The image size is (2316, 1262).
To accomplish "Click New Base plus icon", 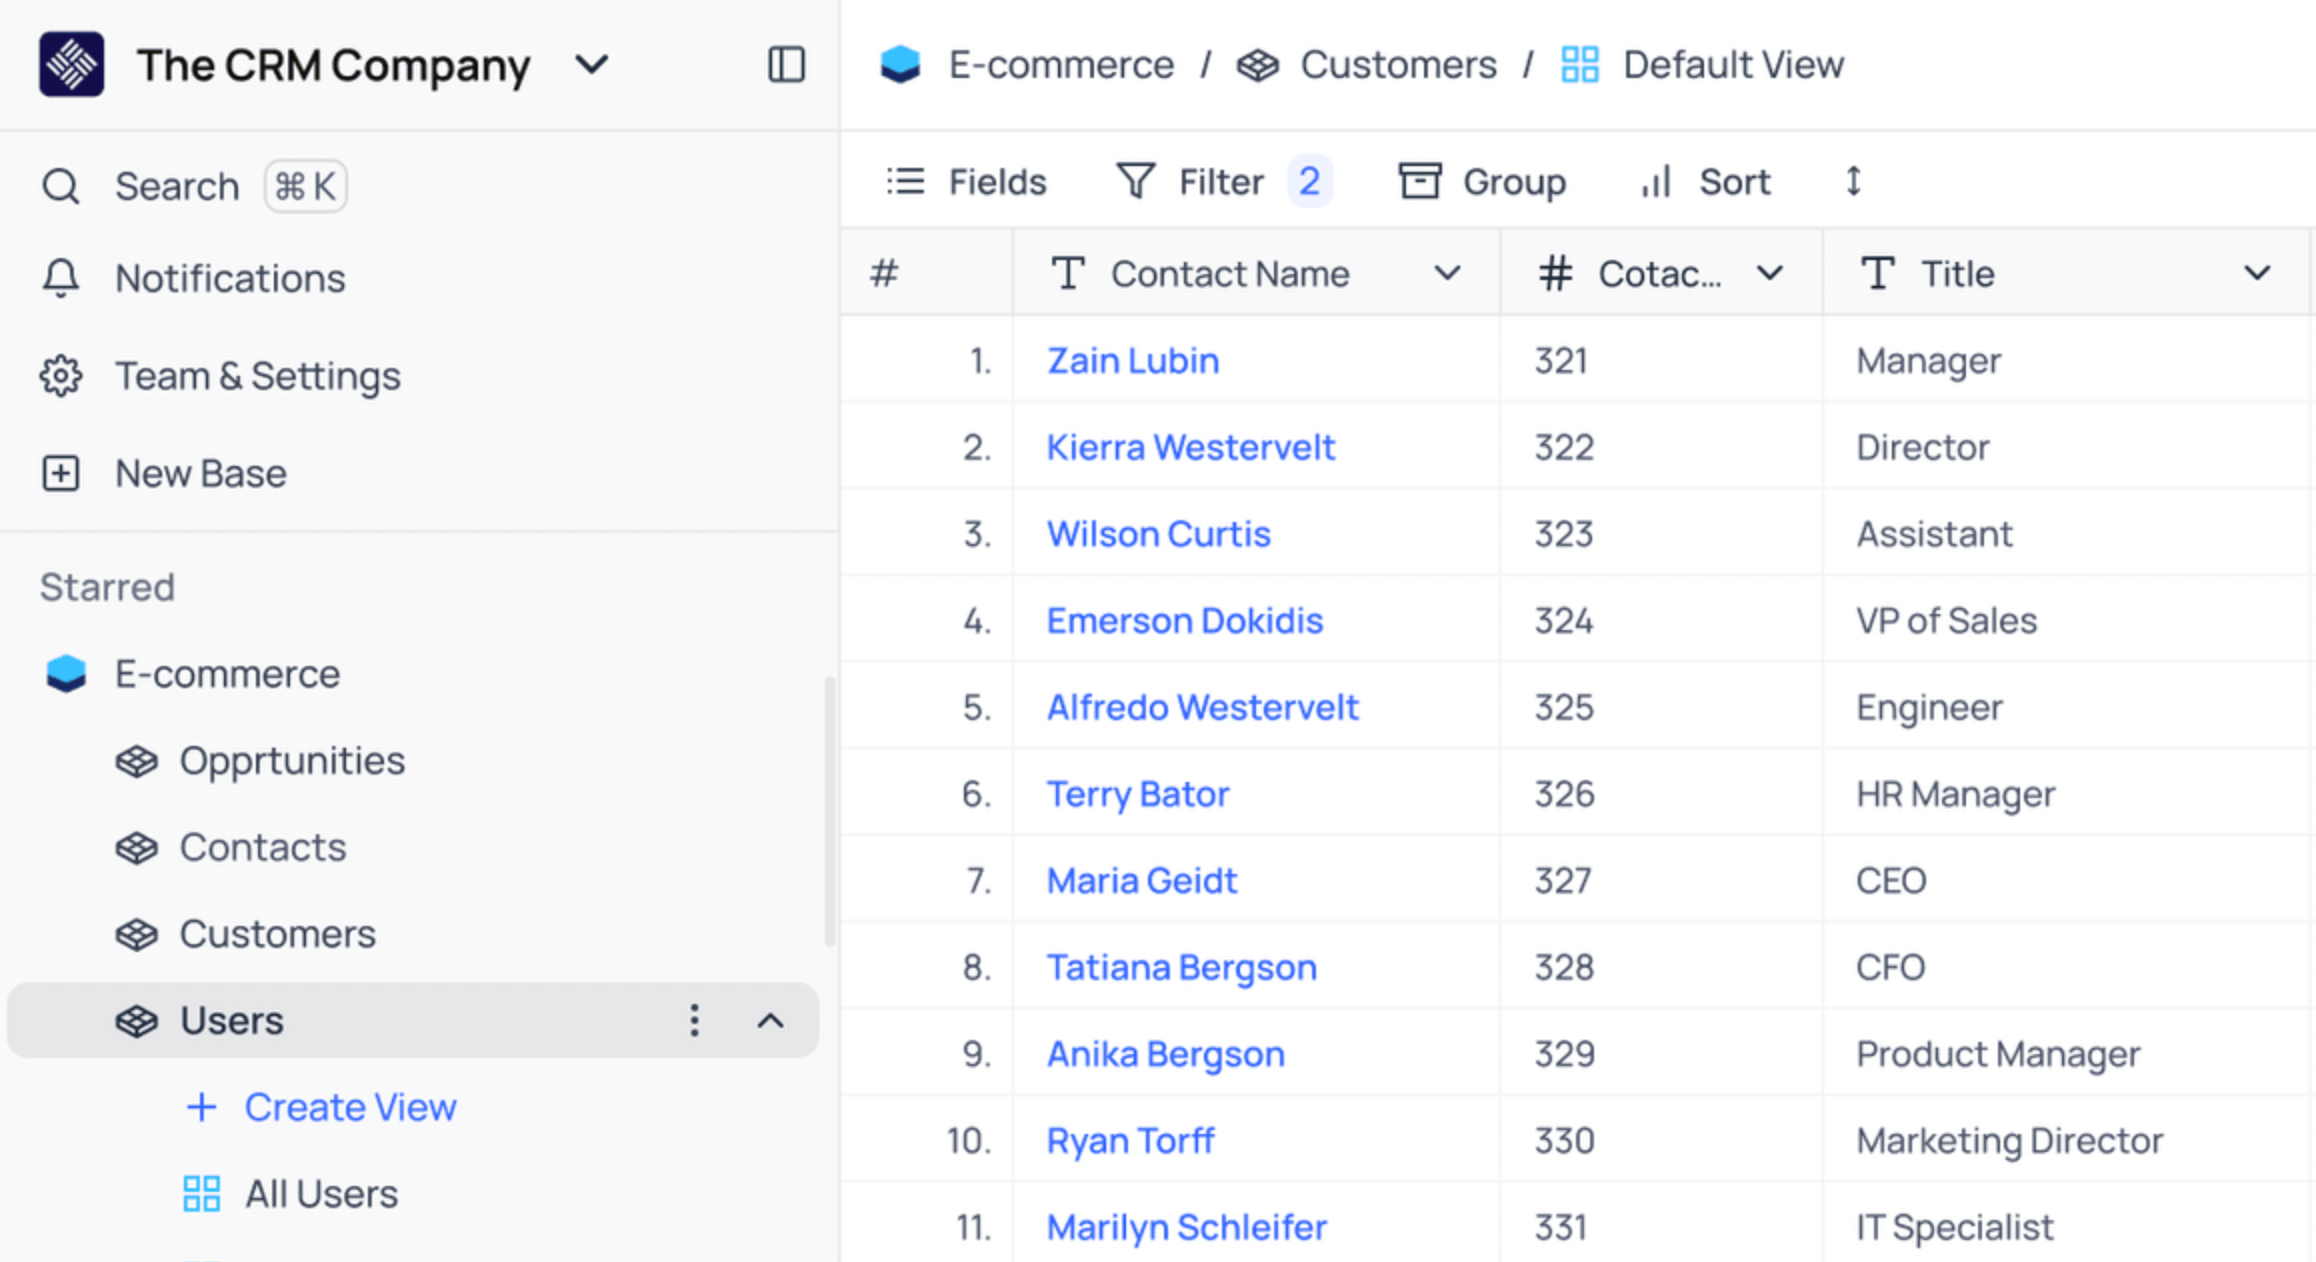I will tap(60, 473).
